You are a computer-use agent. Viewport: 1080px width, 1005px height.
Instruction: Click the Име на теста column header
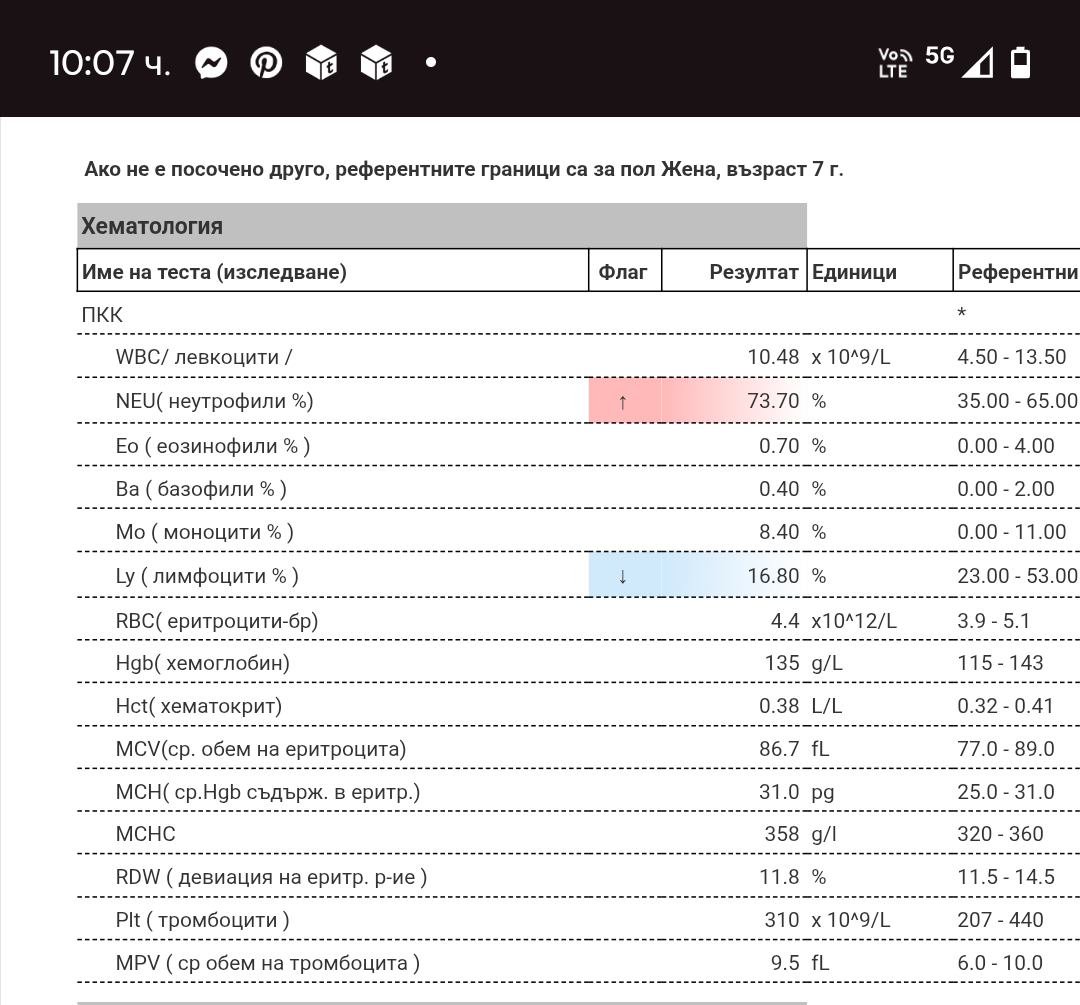214,272
